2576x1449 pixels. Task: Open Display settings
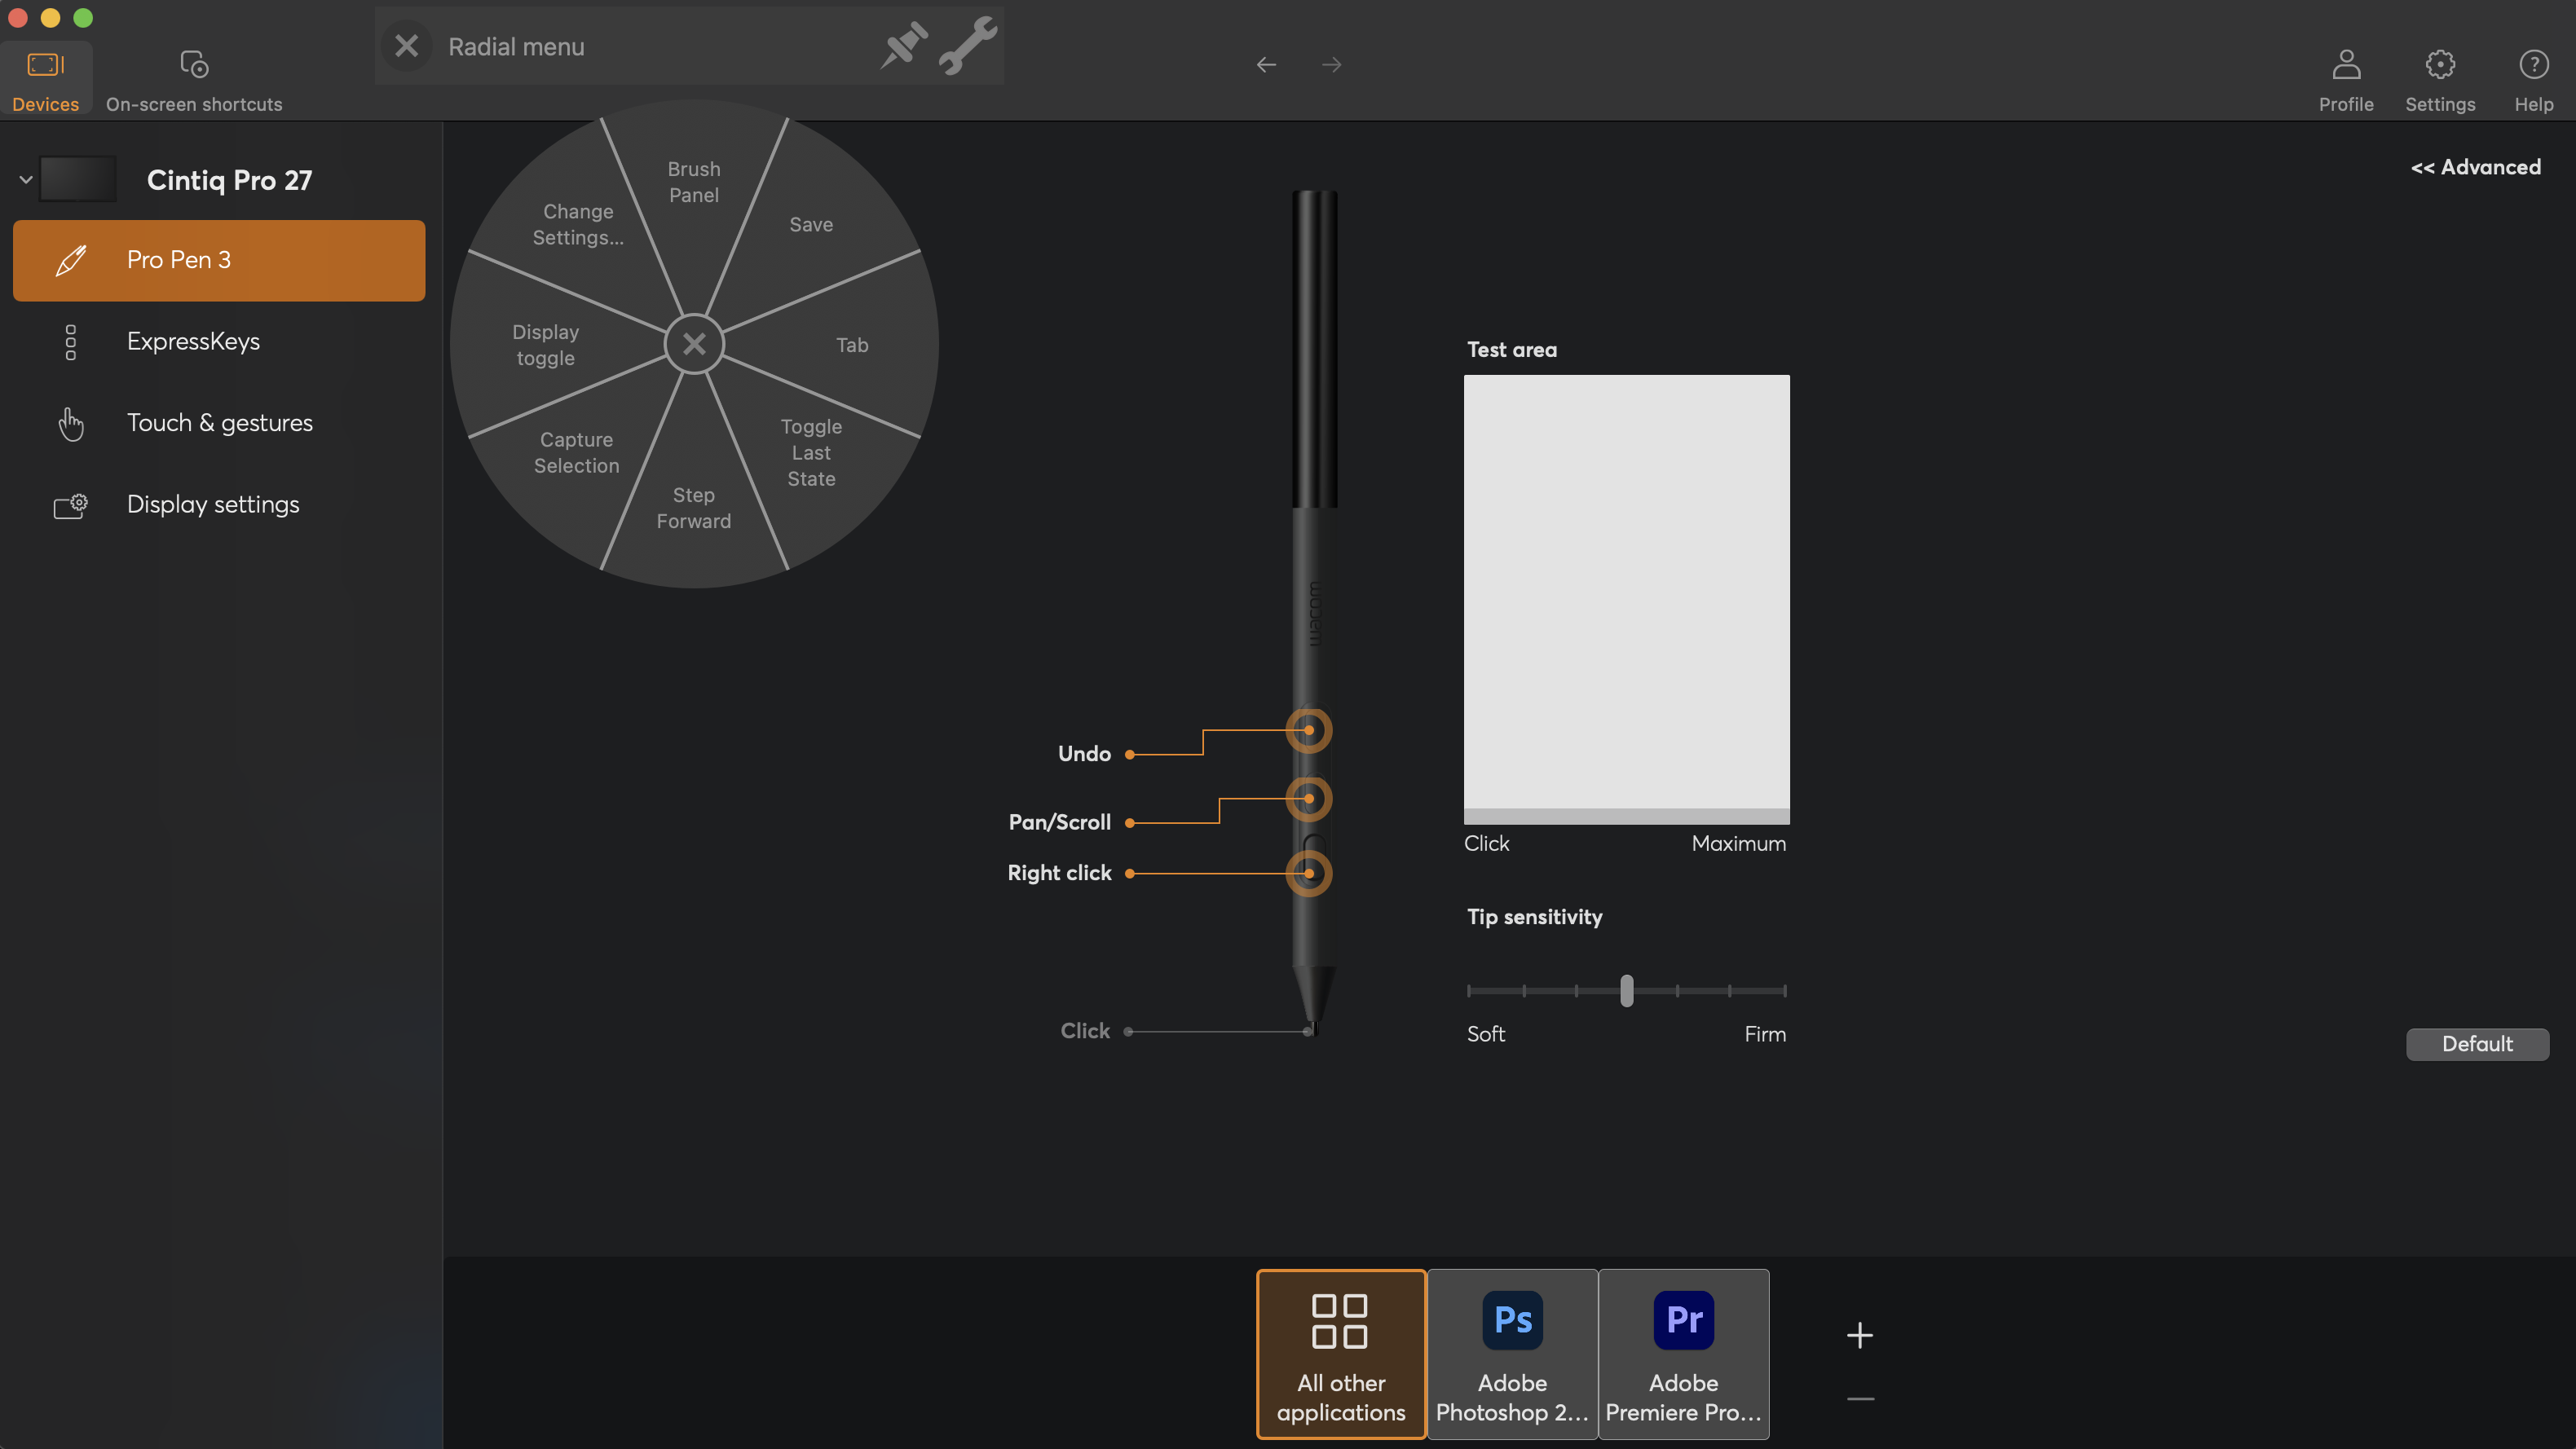213,504
